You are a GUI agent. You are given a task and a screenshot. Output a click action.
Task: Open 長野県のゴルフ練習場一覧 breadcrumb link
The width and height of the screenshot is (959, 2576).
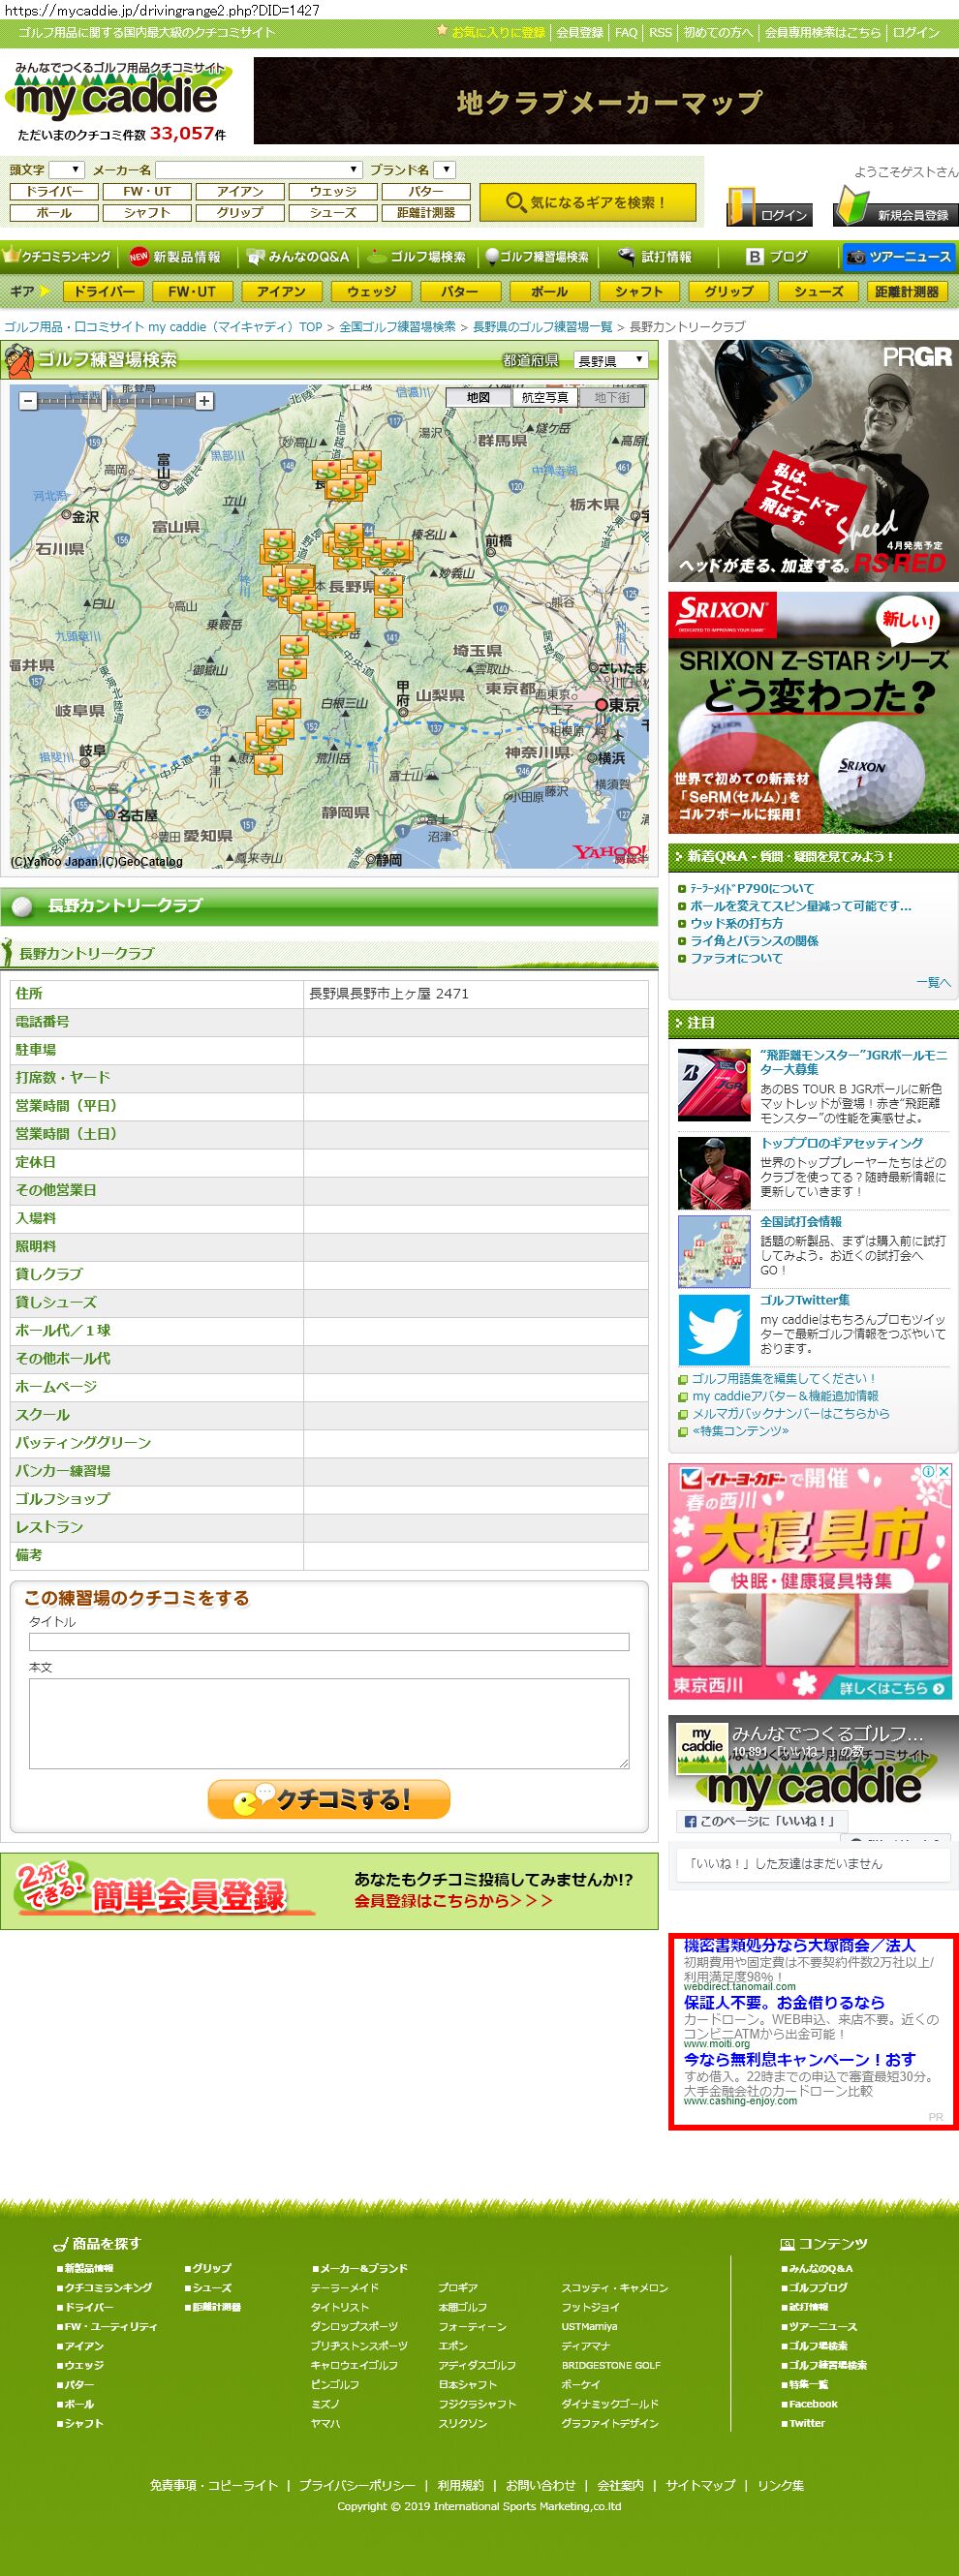(x=542, y=327)
